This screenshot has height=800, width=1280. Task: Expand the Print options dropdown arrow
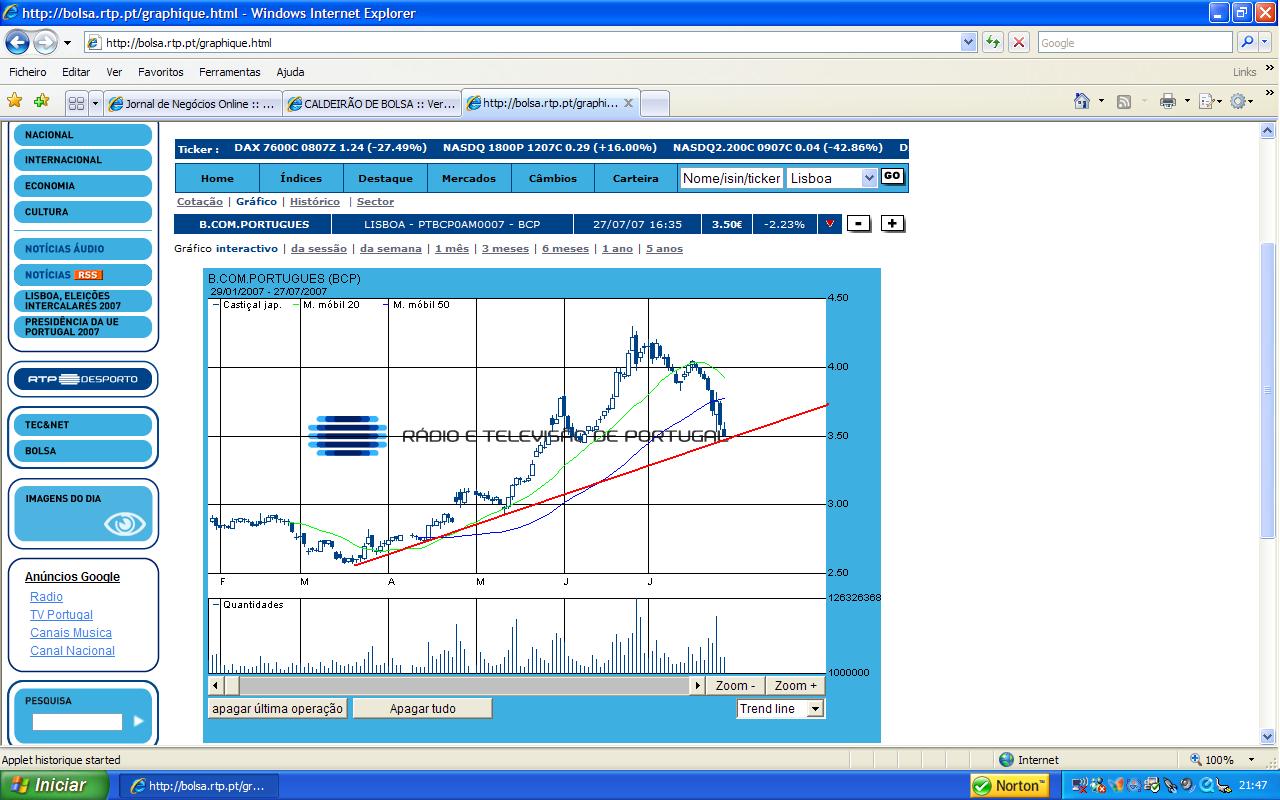[x=1187, y=101]
